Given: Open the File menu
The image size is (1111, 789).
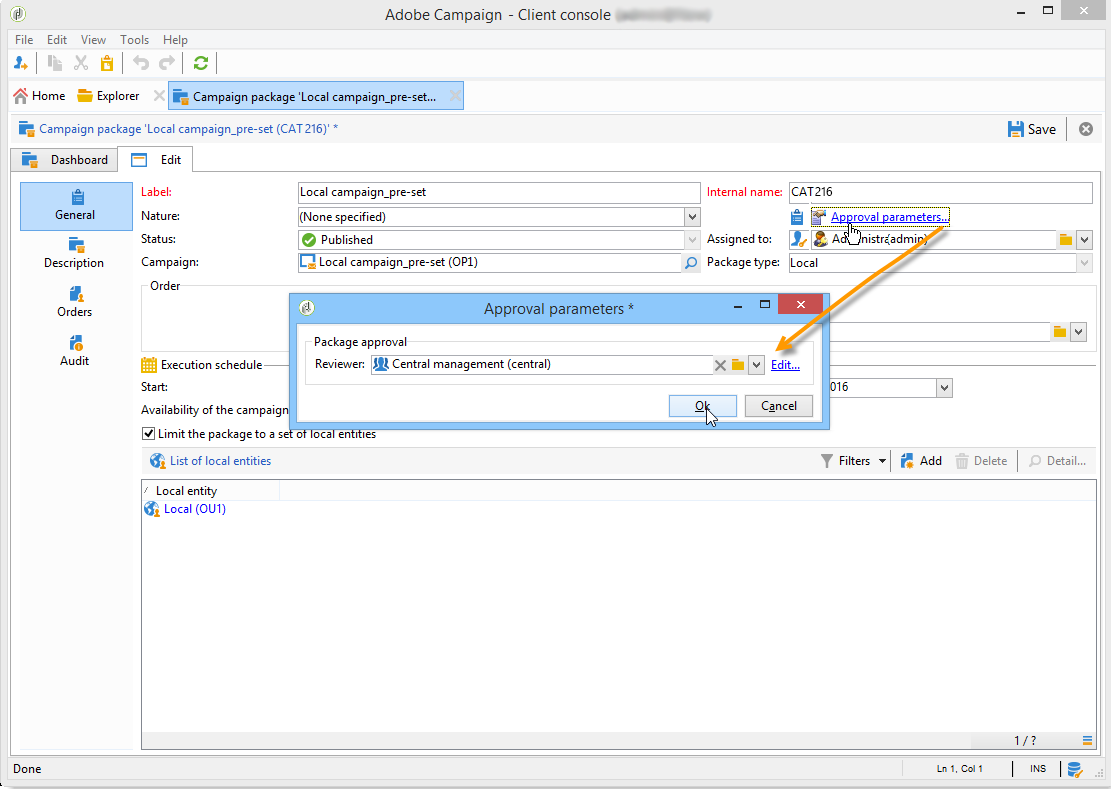Looking at the screenshot, I should point(24,40).
